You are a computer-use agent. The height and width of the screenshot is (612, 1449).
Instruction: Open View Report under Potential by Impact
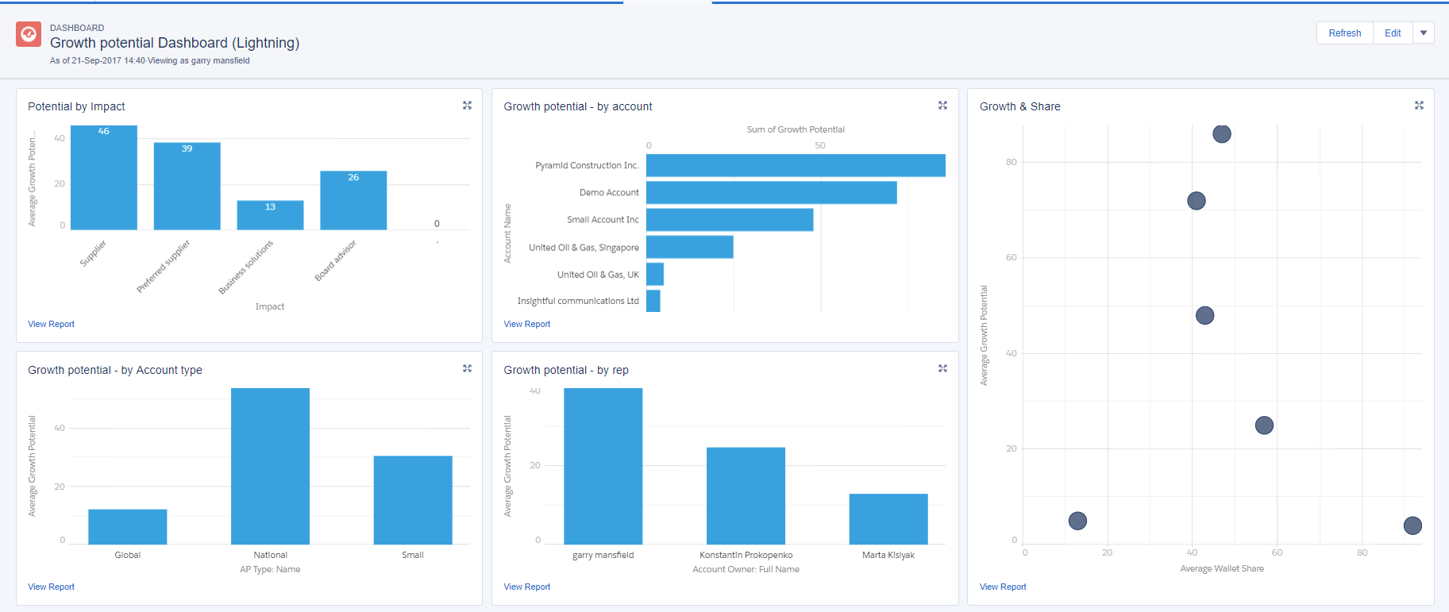[51, 324]
